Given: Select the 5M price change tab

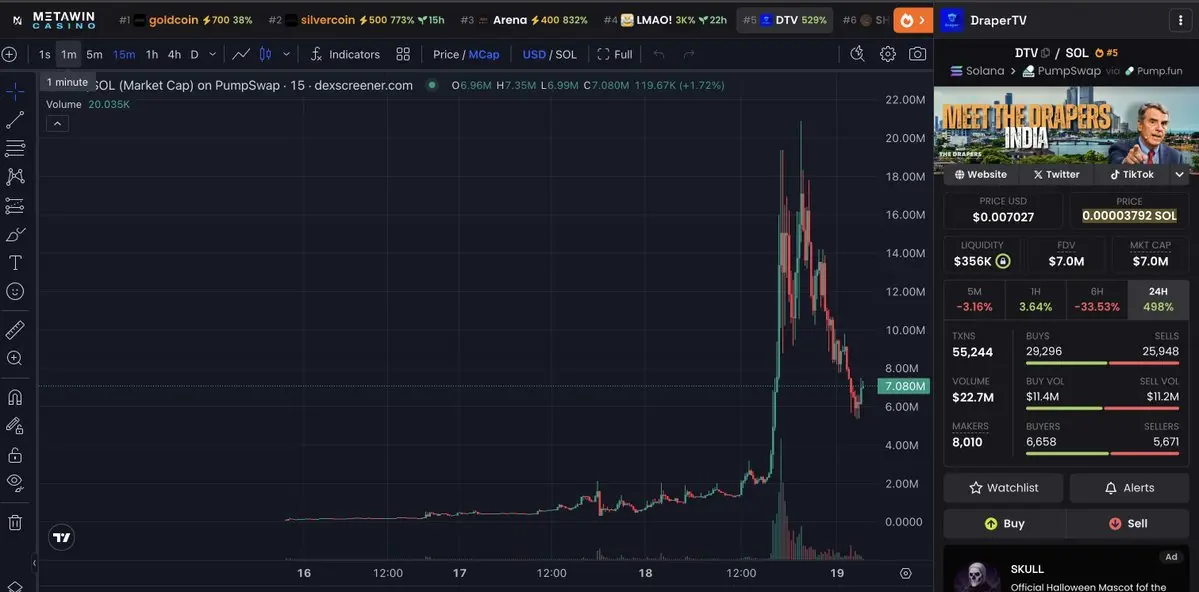Looking at the screenshot, I should coord(974,299).
